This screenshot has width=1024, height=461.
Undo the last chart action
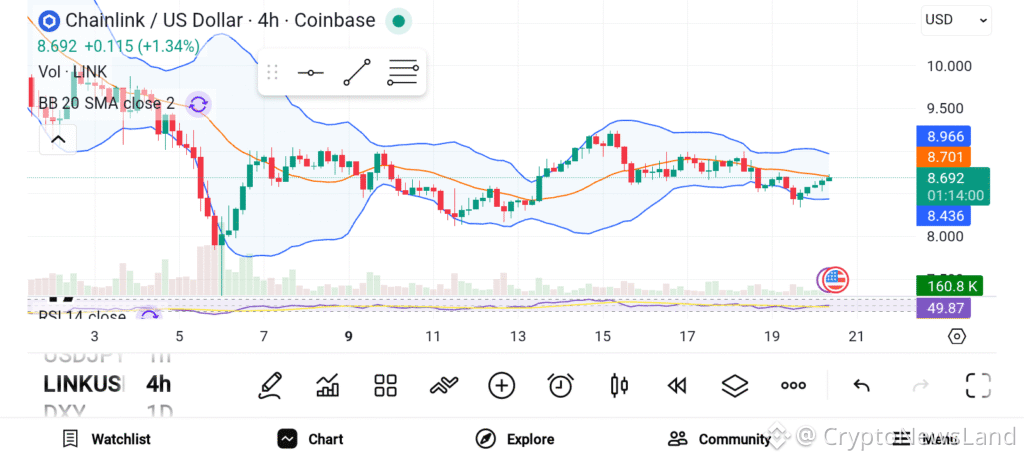click(861, 385)
